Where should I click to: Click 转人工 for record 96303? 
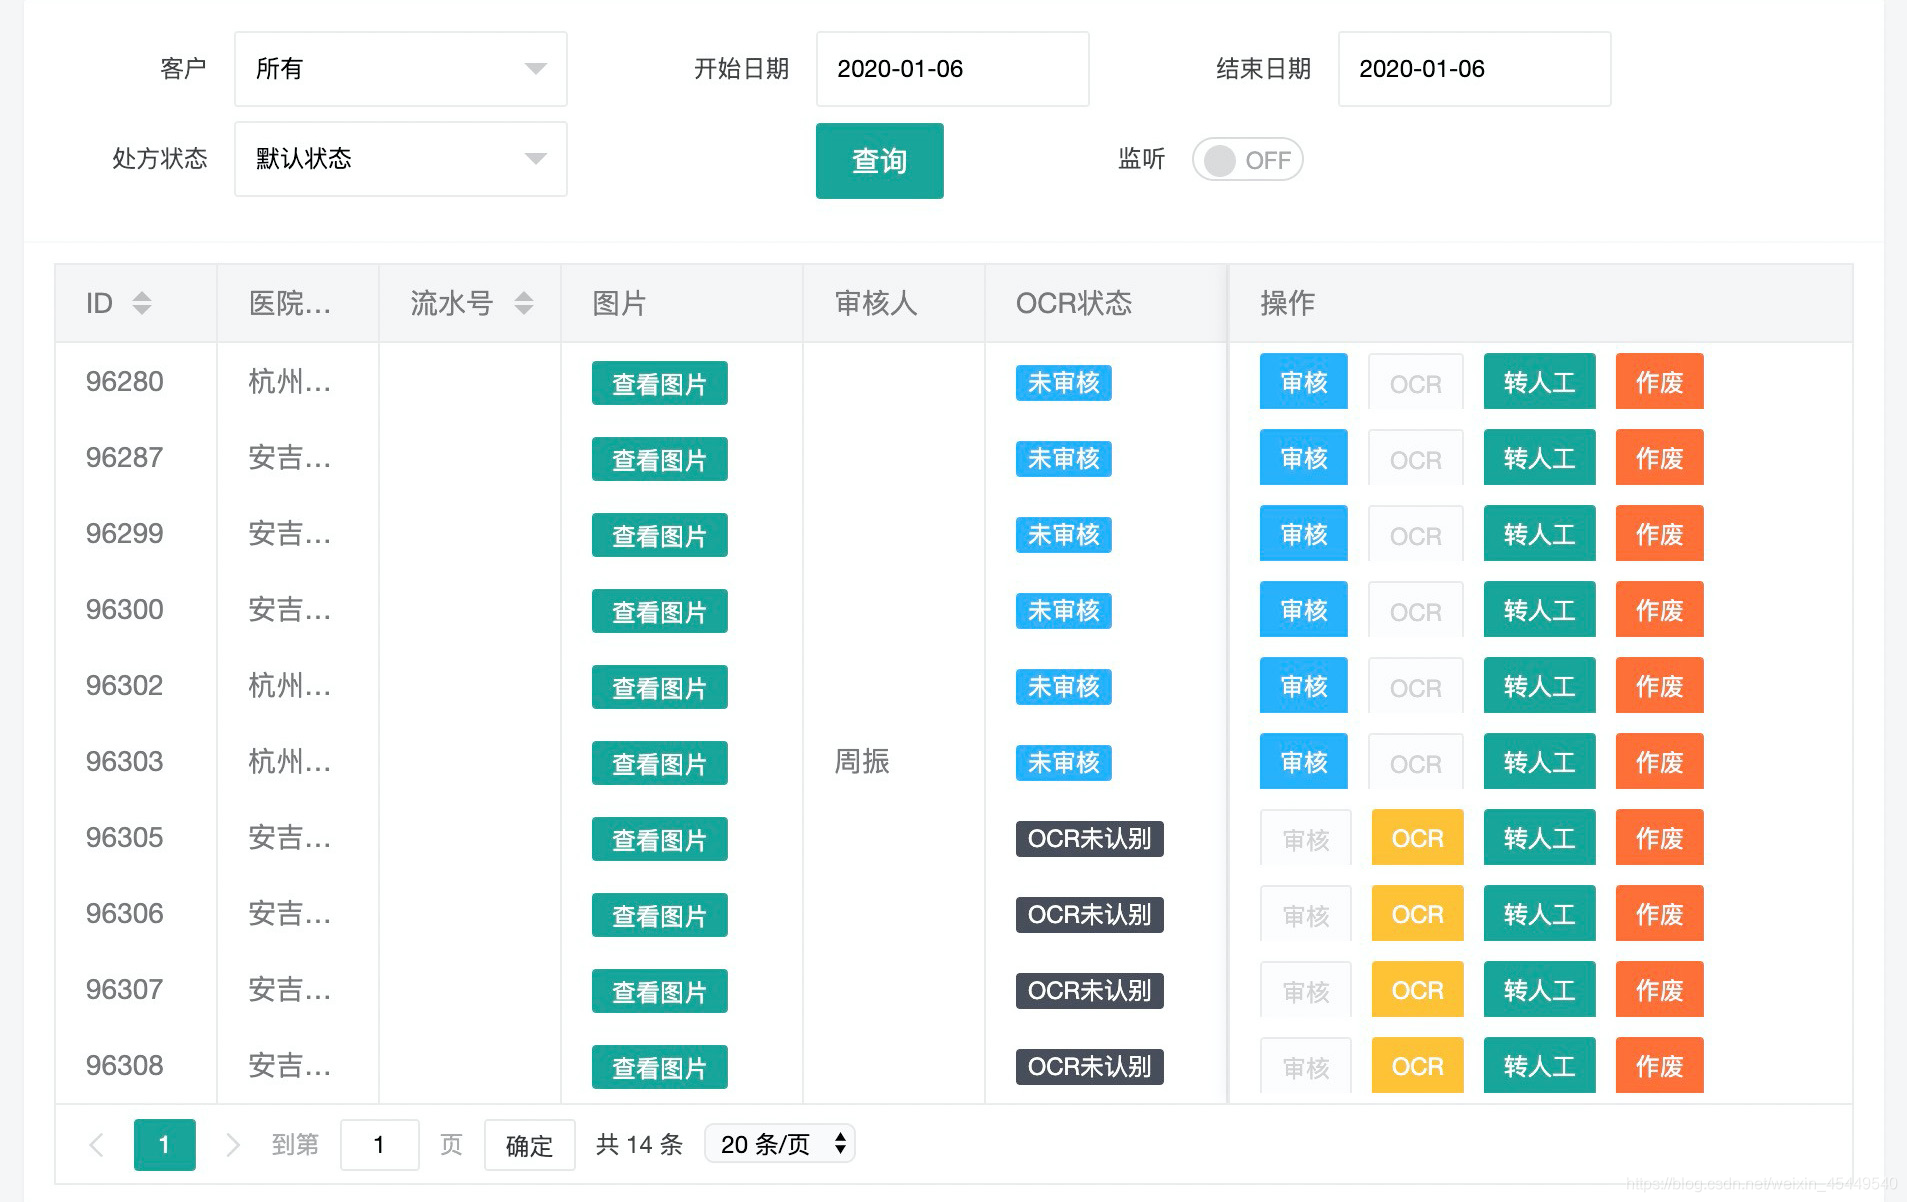(1539, 761)
